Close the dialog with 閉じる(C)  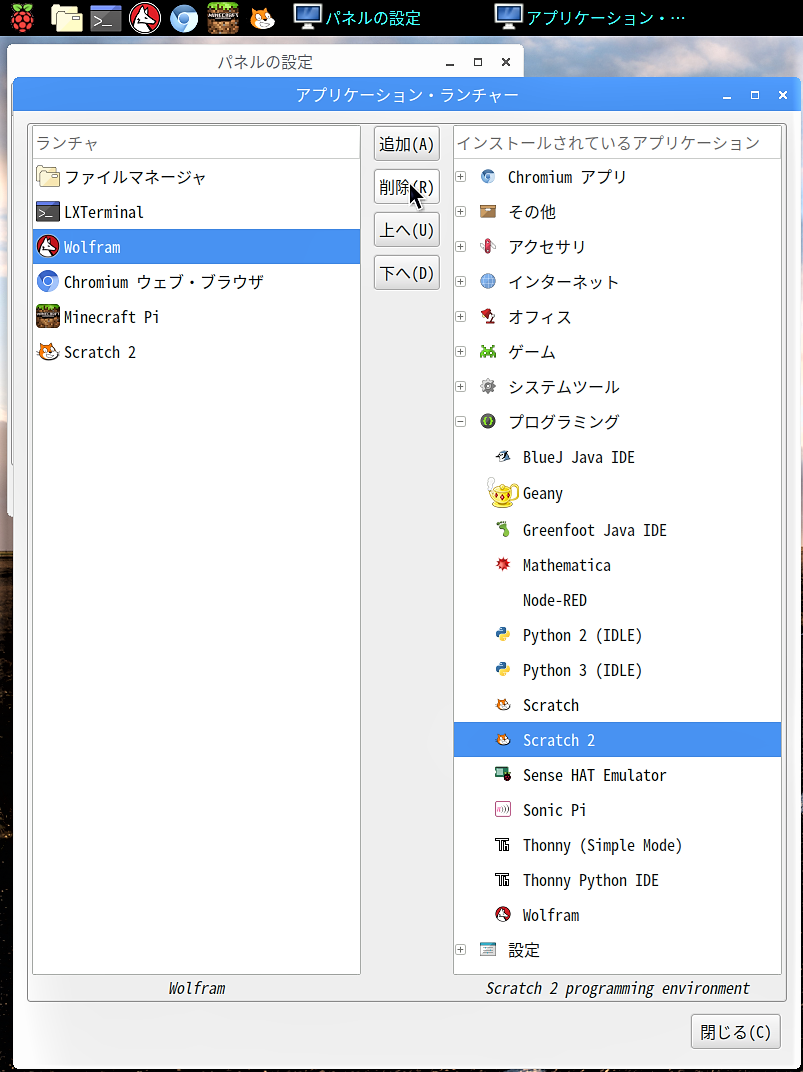tap(735, 1032)
